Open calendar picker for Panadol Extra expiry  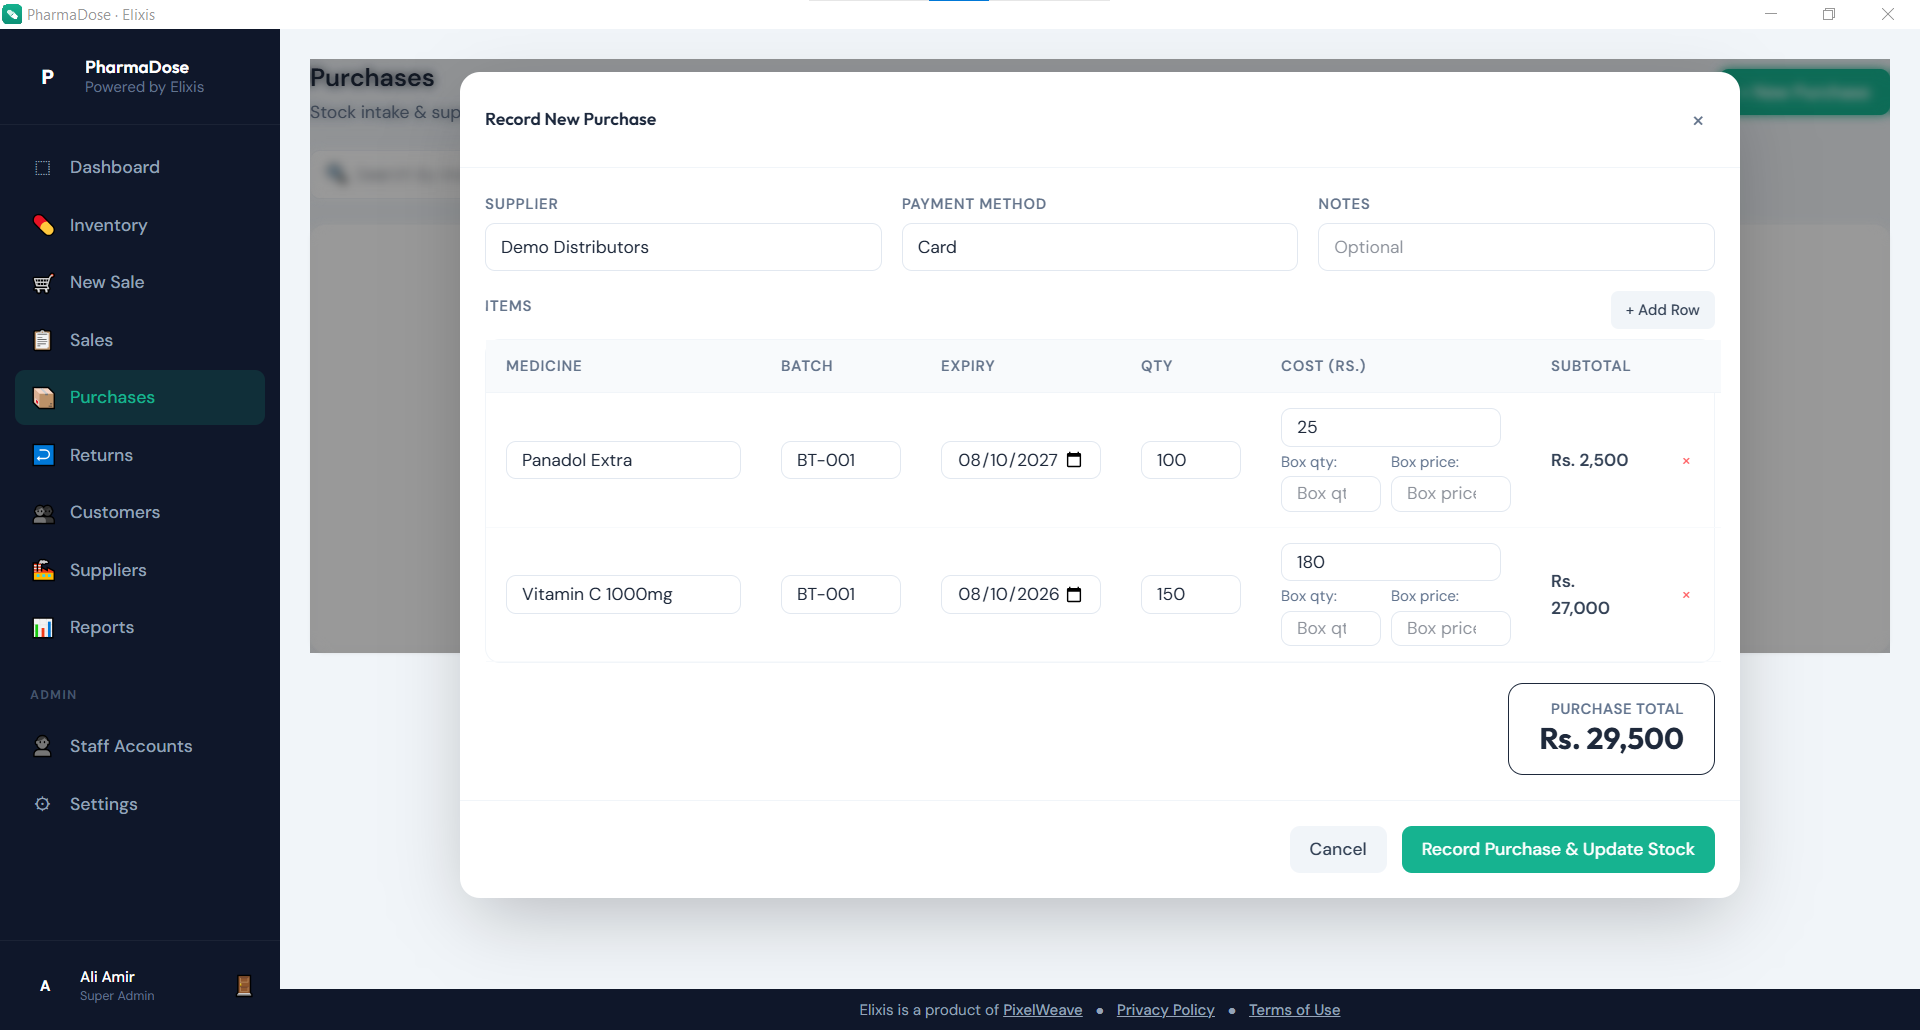pyautogui.click(x=1074, y=460)
